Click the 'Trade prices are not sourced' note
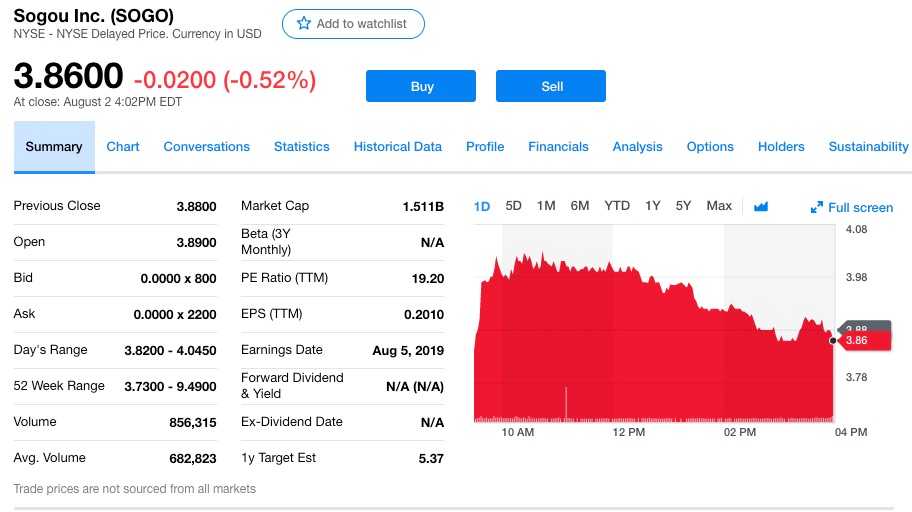Image resolution: width=912 pixels, height=512 pixels. 134,489
